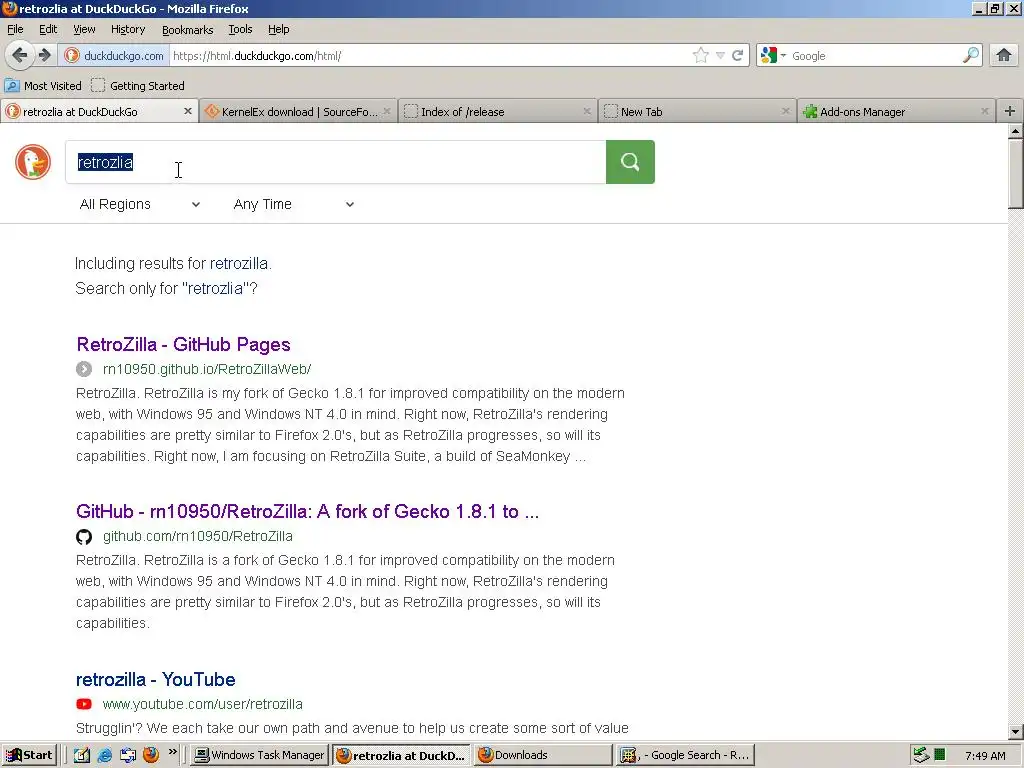
Task: Bookmark this page with the star icon
Action: (701, 56)
